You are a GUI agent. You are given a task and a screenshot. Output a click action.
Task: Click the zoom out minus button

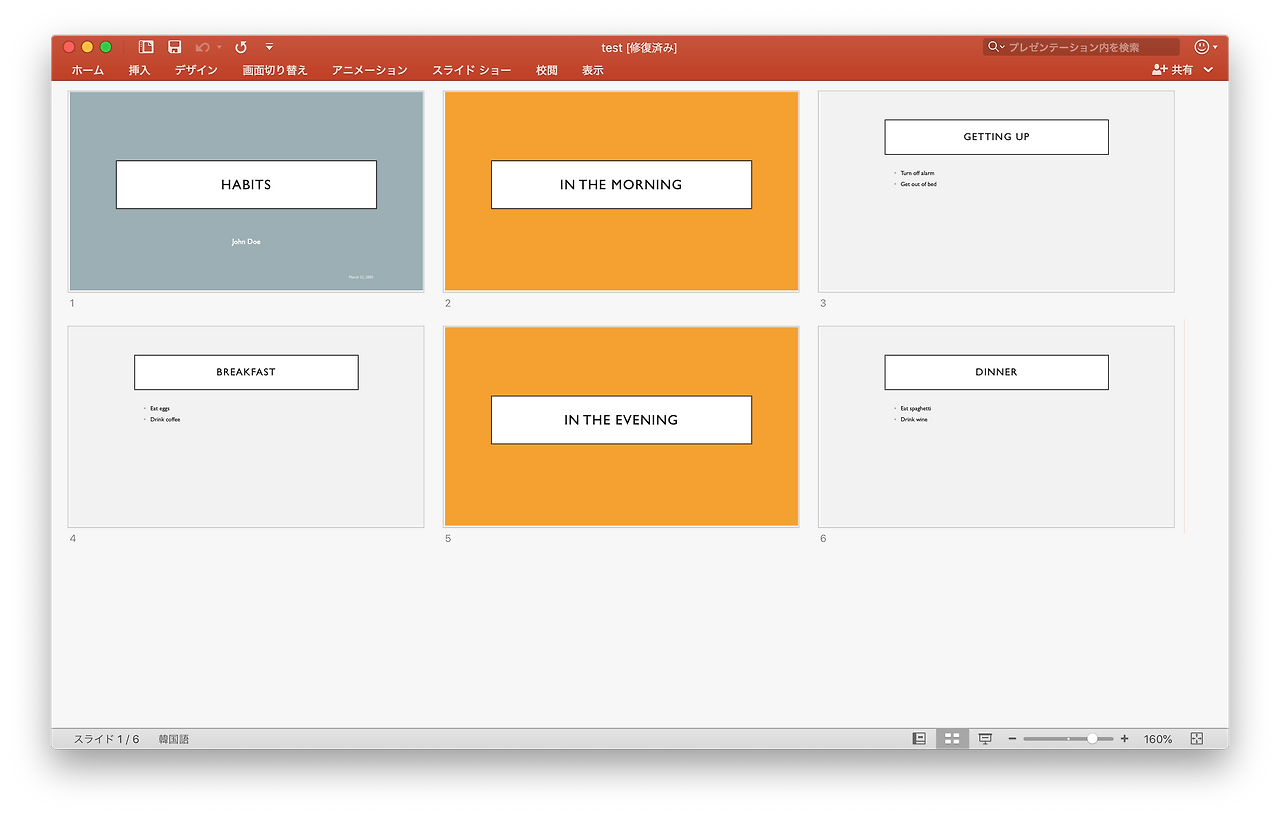pyautogui.click(x=1012, y=739)
